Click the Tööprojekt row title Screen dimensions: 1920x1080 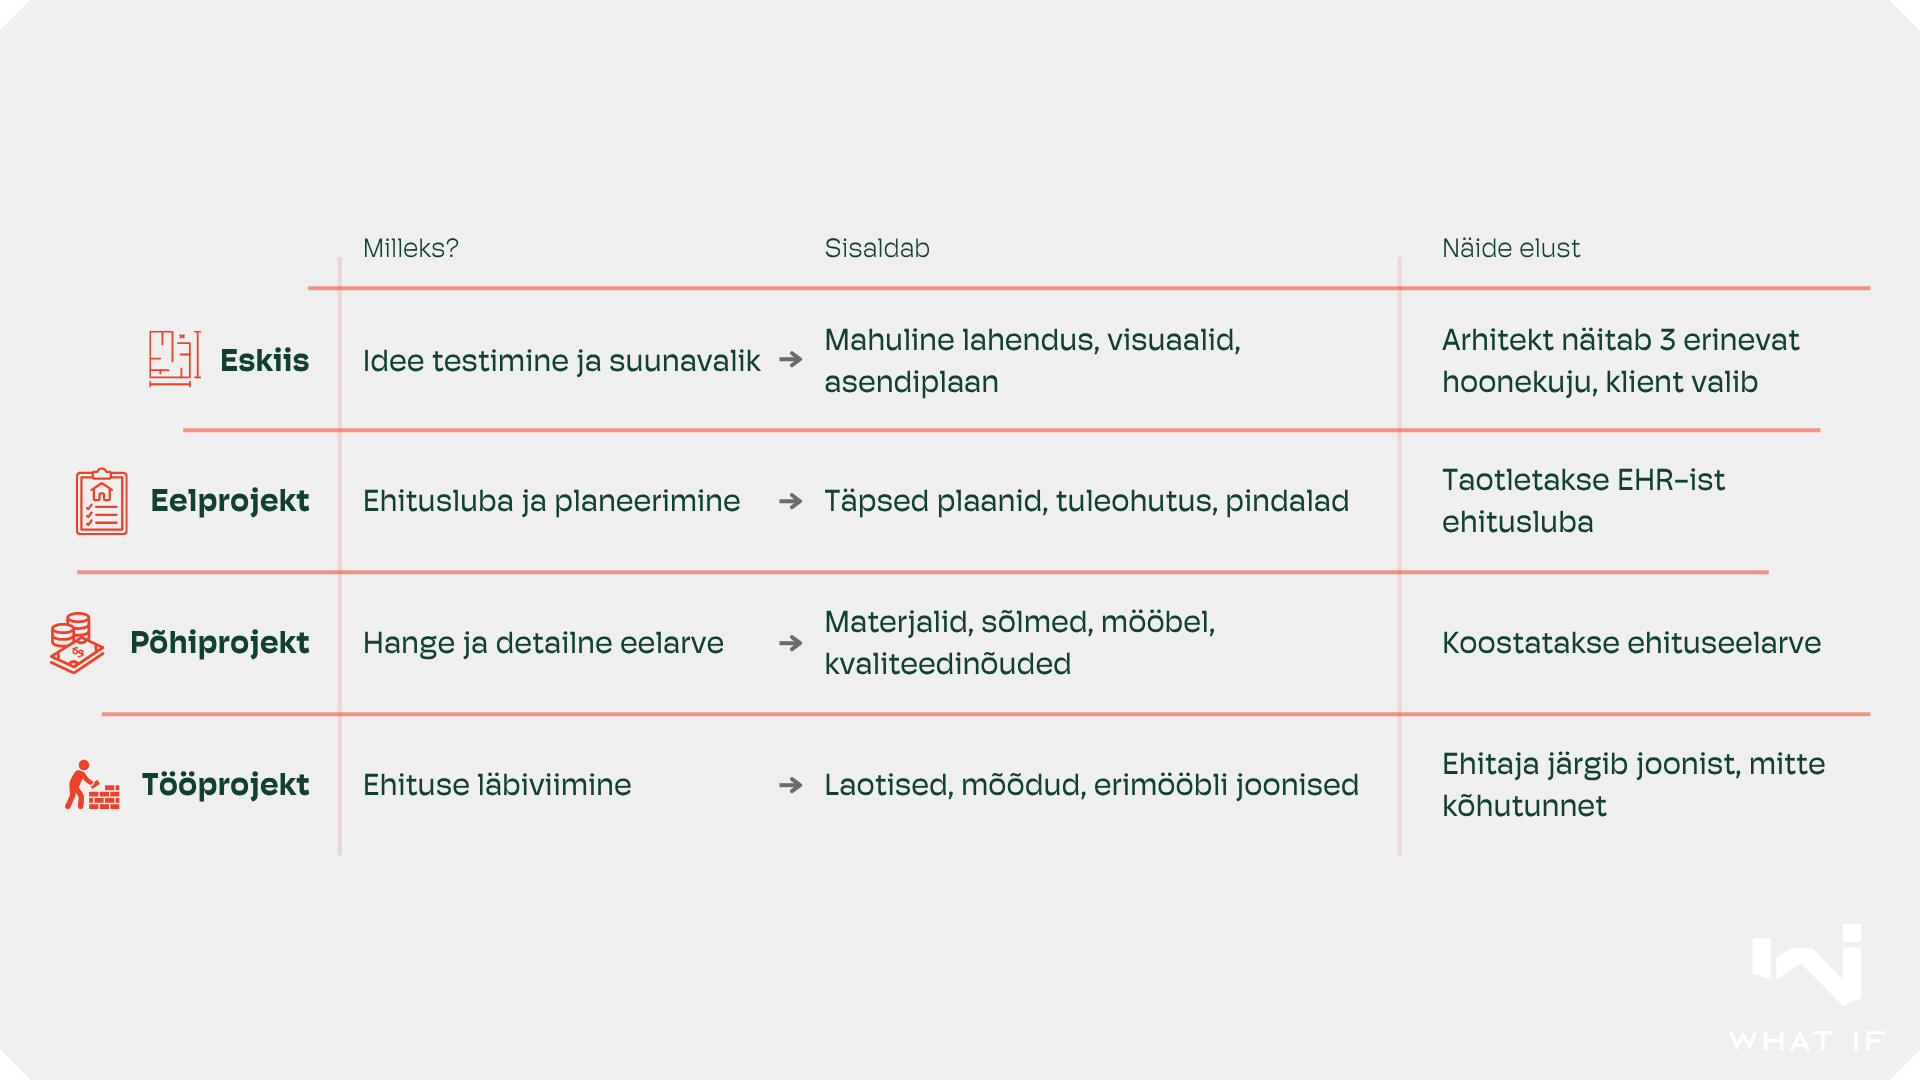coord(225,785)
